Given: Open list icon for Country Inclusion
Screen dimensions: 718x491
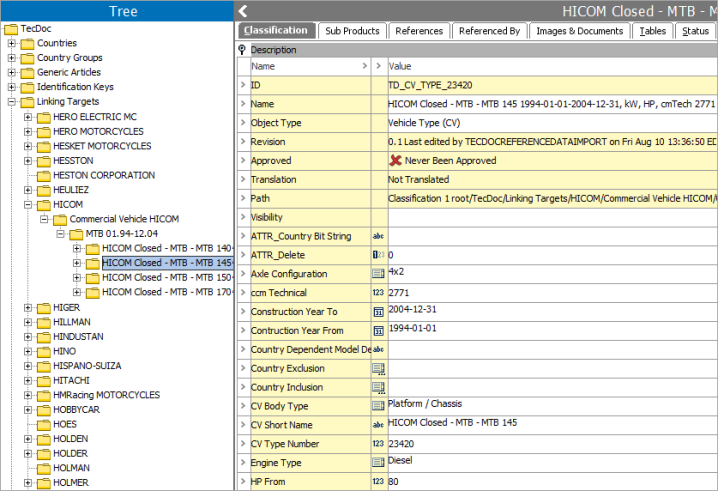Looking at the screenshot, I should [x=378, y=387].
